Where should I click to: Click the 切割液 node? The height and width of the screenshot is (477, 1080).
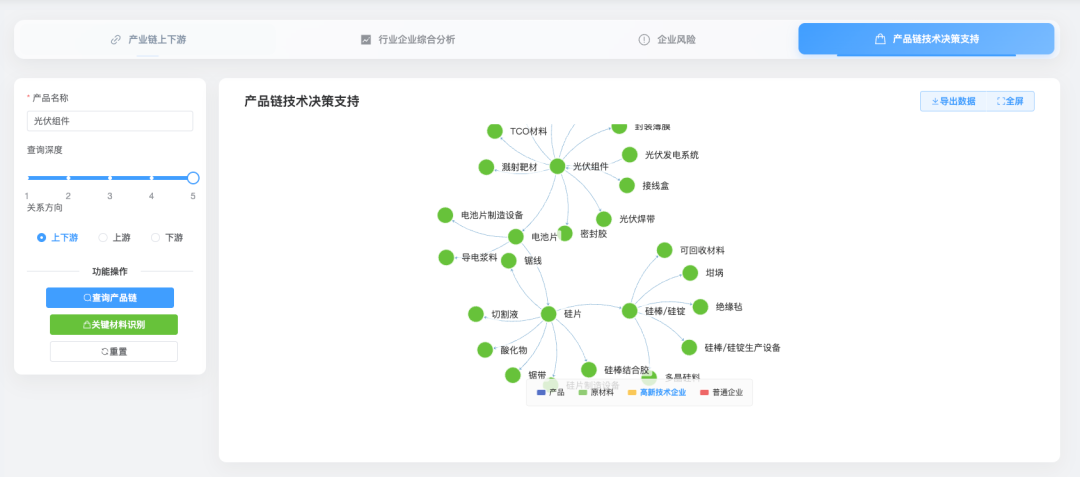[x=476, y=315]
